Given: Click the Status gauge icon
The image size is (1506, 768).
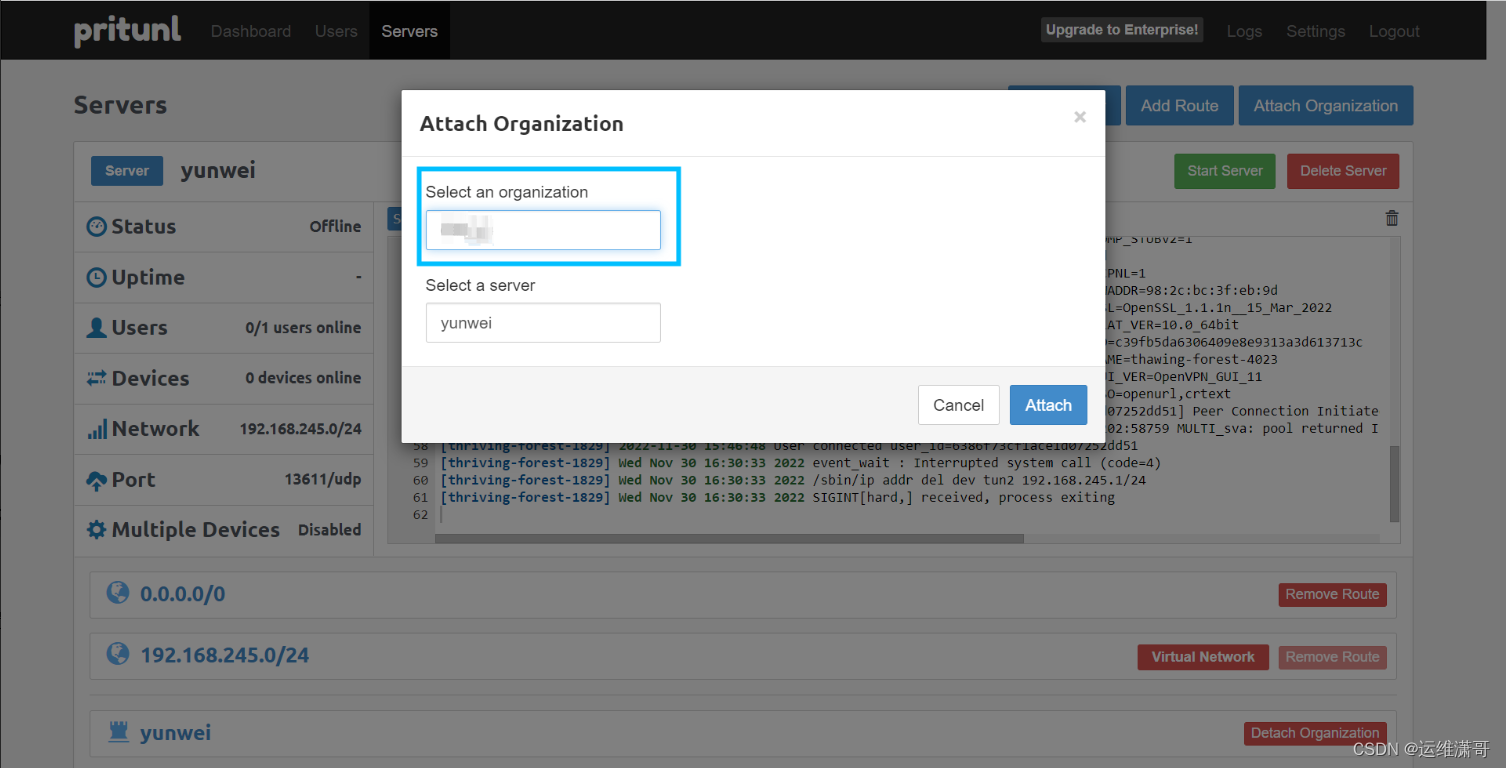Looking at the screenshot, I should pyautogui.click(x=96, y=227).
